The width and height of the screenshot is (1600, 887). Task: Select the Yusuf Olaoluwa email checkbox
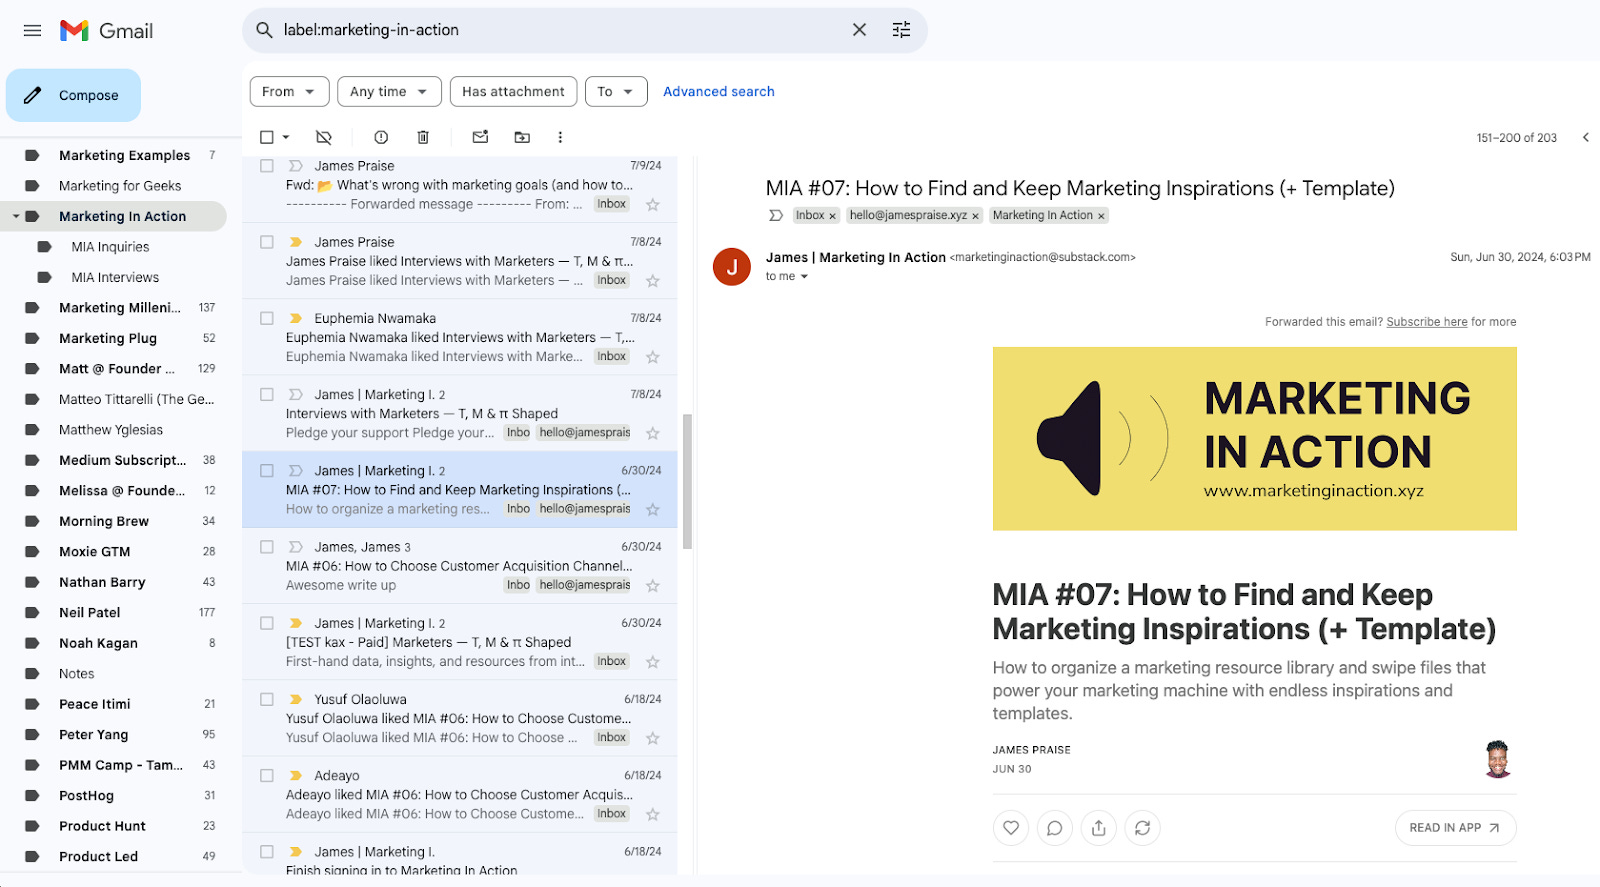267,699
